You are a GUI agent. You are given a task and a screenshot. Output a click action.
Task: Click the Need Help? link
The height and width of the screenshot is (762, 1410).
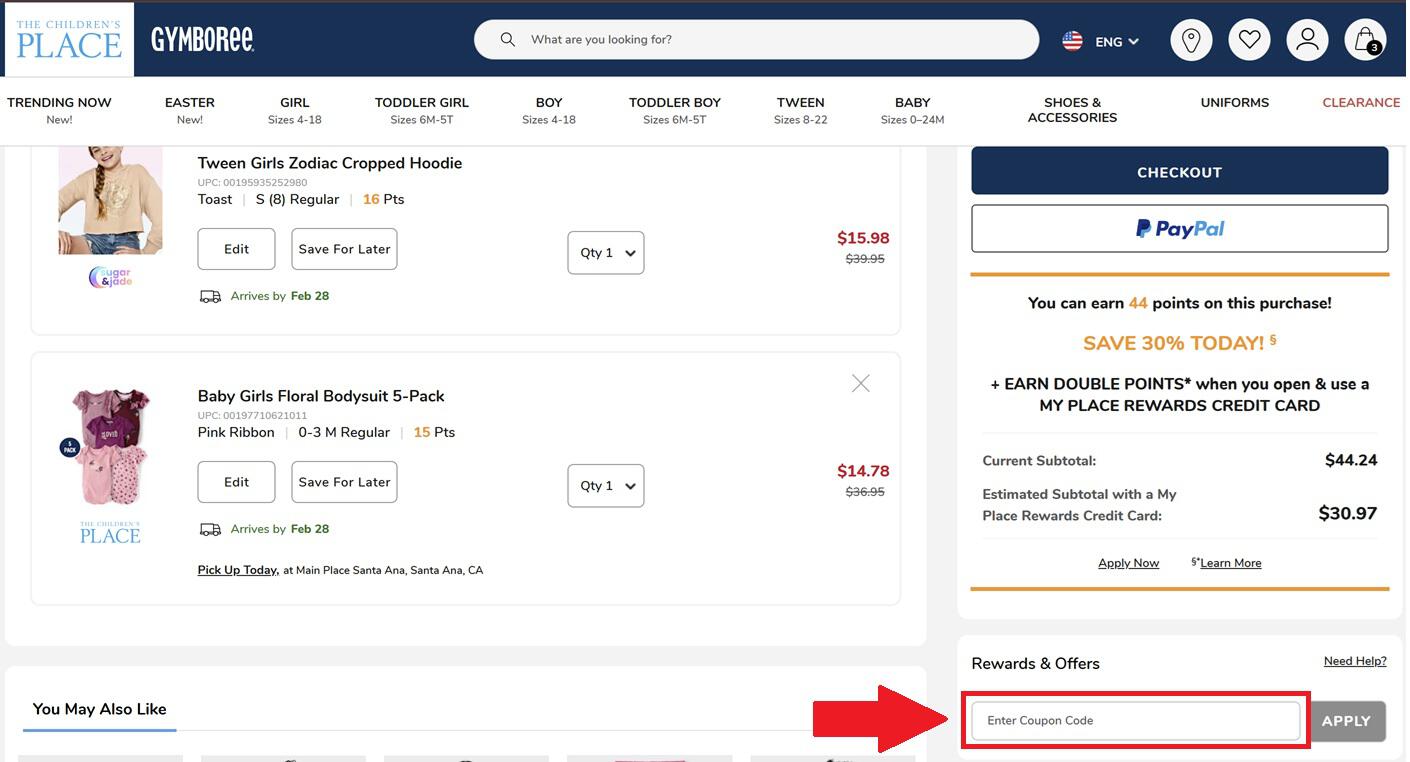point(1355,661)
